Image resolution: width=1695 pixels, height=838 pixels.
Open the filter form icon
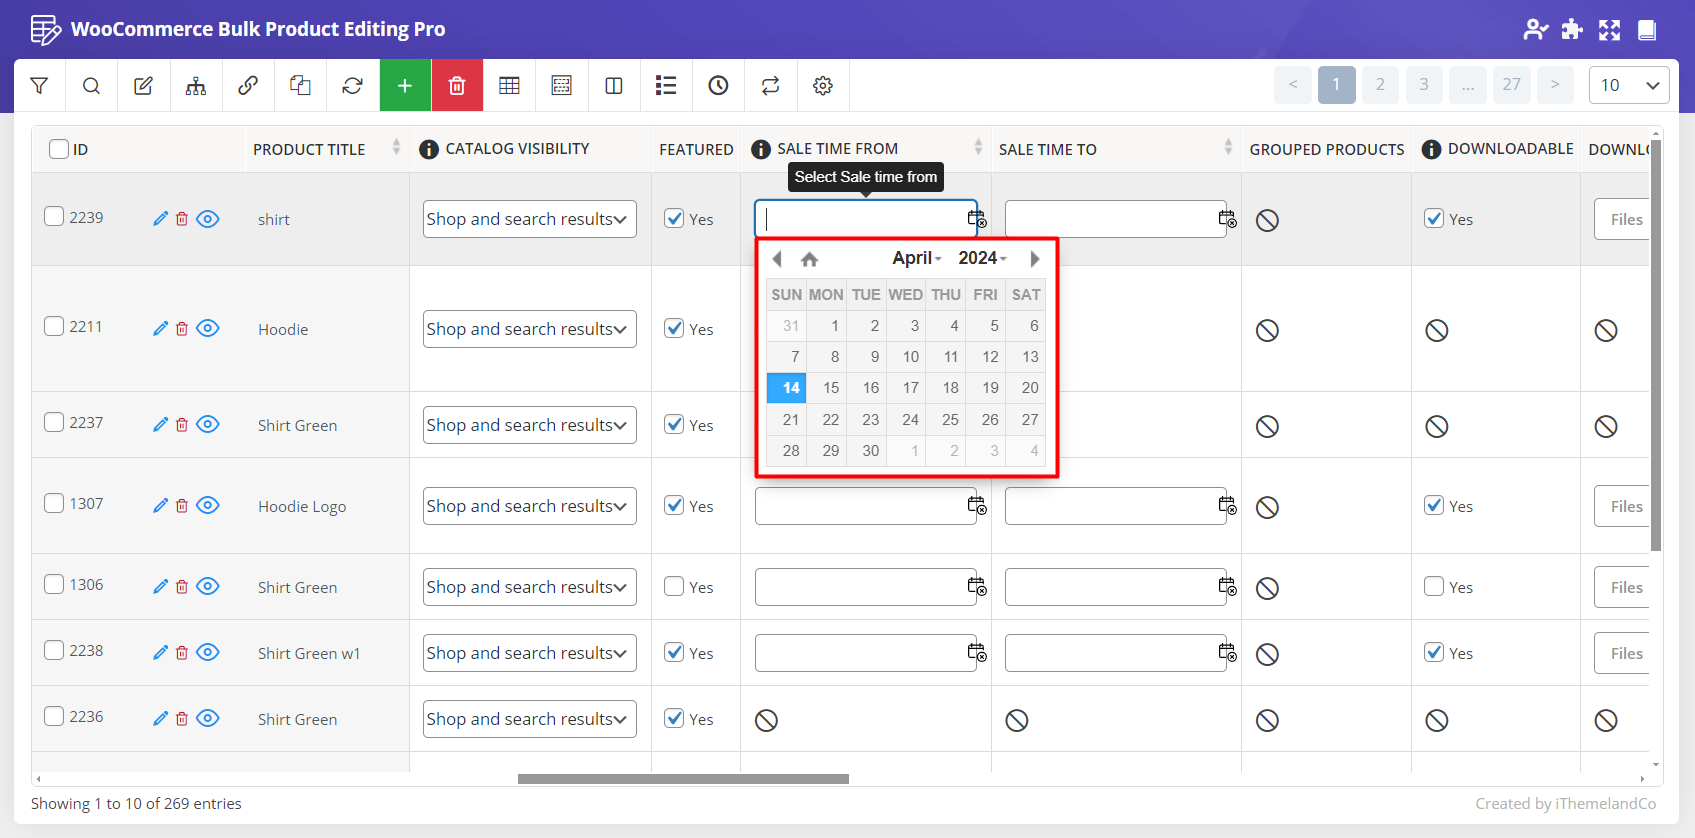(x=39, y=86)
